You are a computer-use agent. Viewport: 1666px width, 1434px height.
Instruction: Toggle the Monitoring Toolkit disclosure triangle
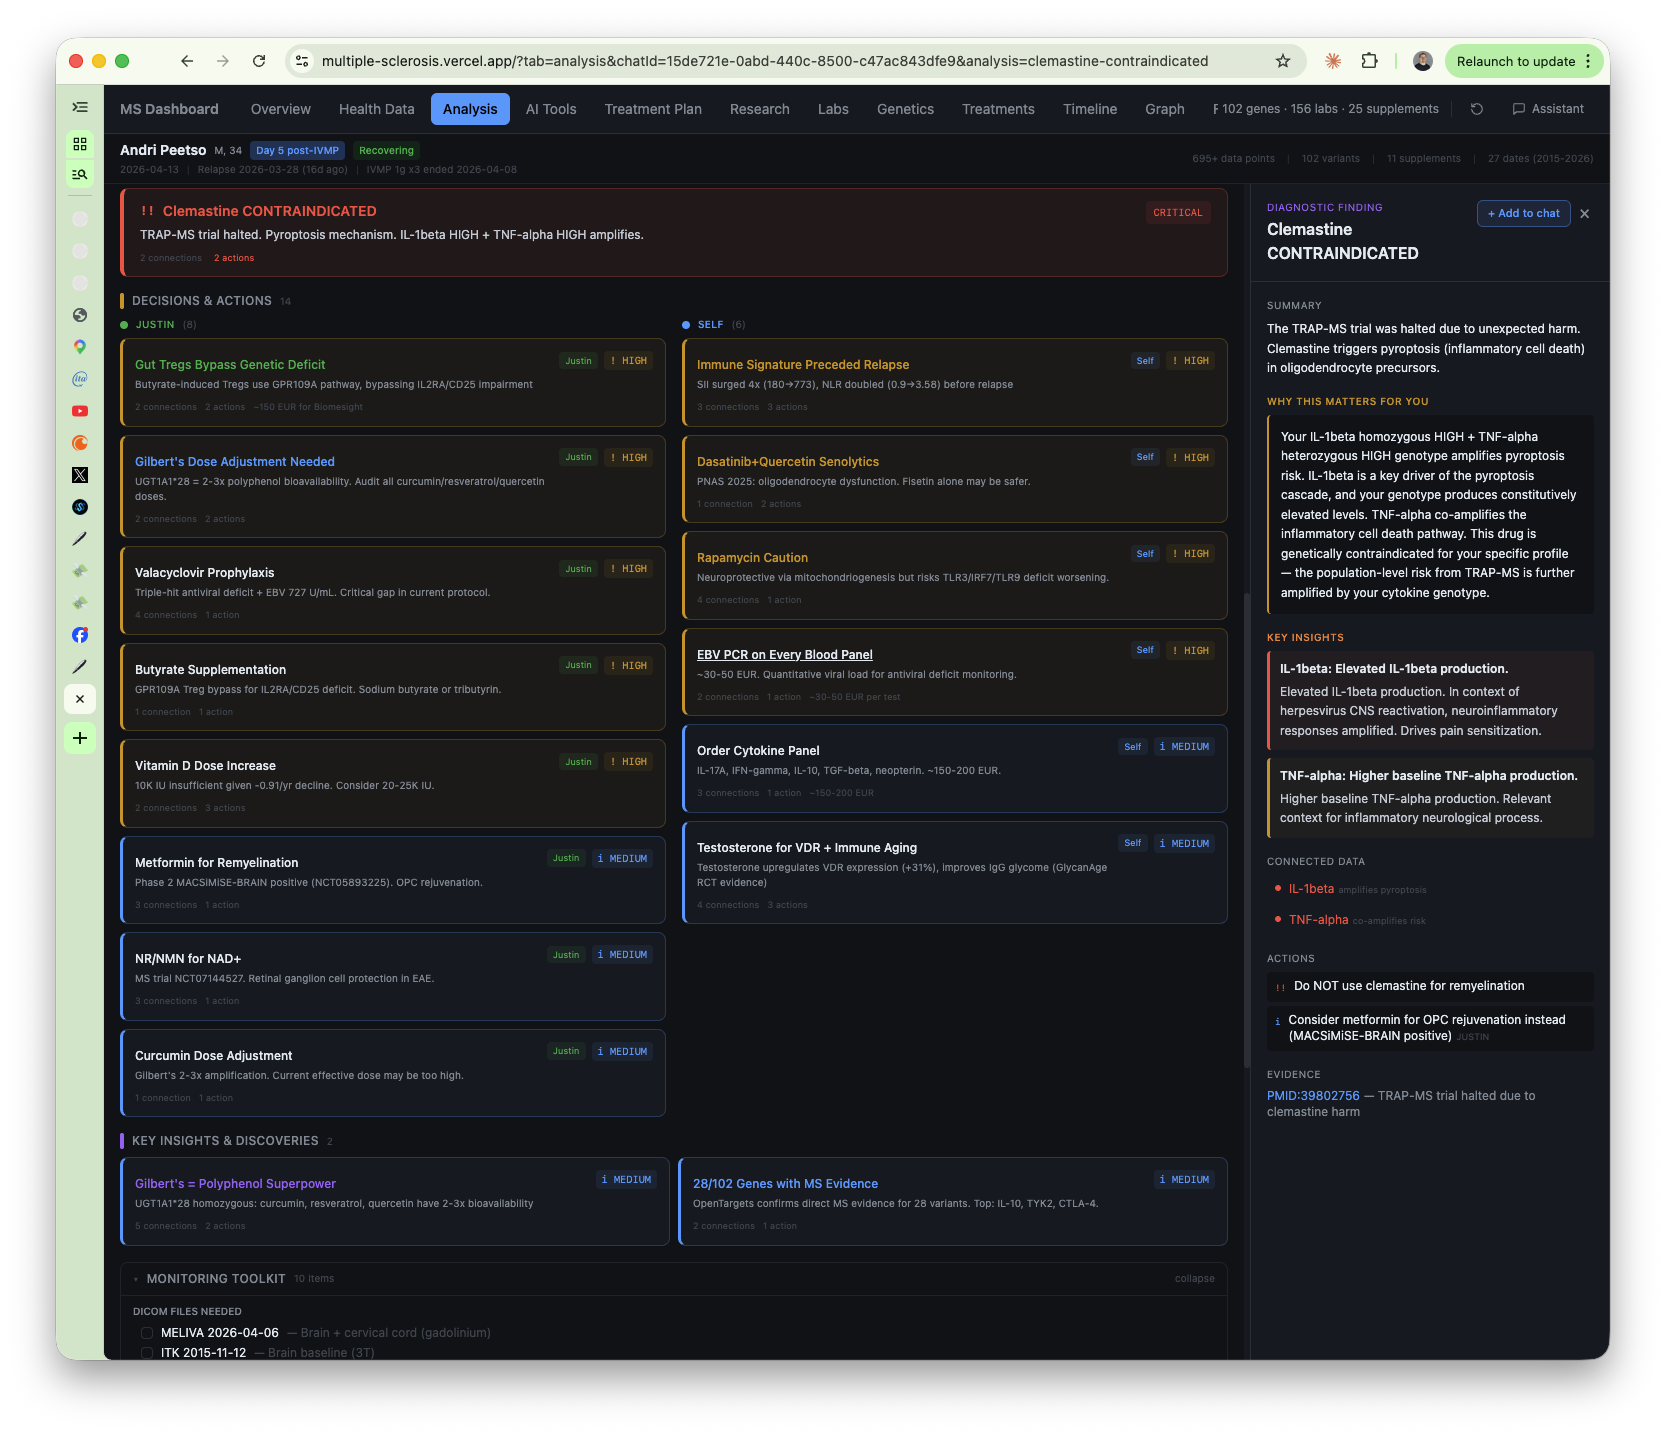(x=136, y=1279)
